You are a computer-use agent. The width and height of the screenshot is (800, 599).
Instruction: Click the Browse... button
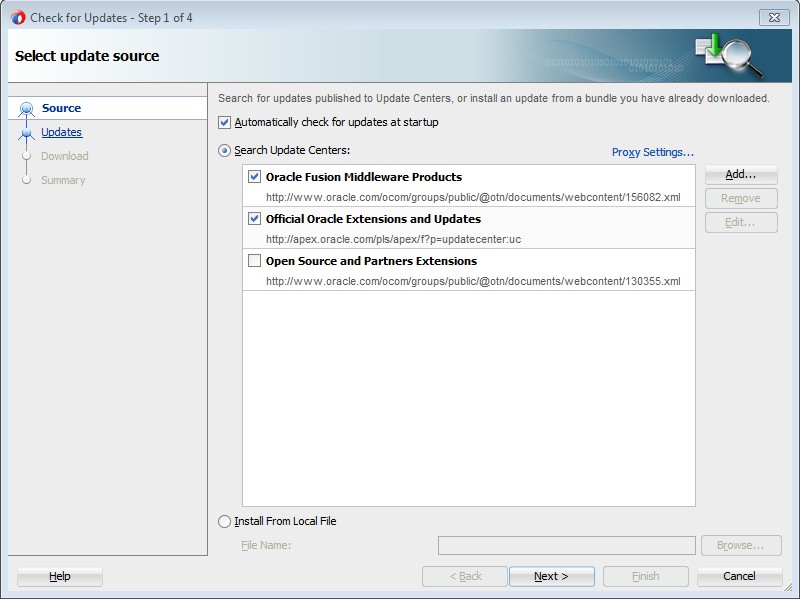click(741, 545)
